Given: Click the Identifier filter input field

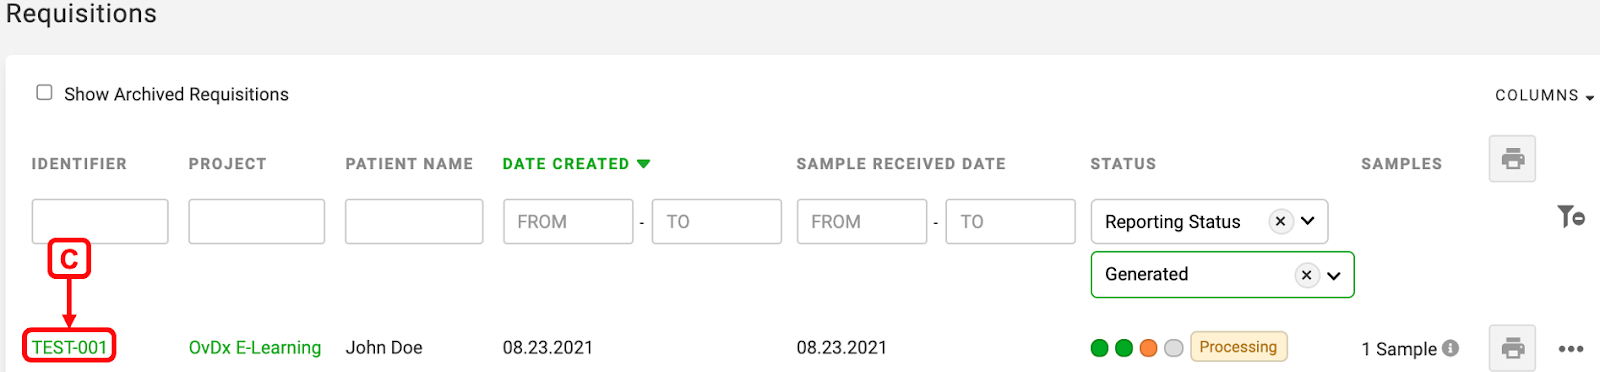Looking at the screenshot, I should [x=100, y=221].
